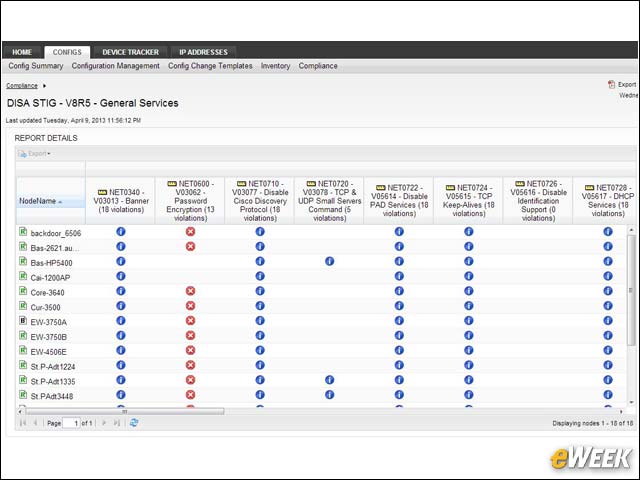This screenshot has height=480, width=640.
Task: Open Password Encryption violation for EW-3750A
Action: coord(190,320)
